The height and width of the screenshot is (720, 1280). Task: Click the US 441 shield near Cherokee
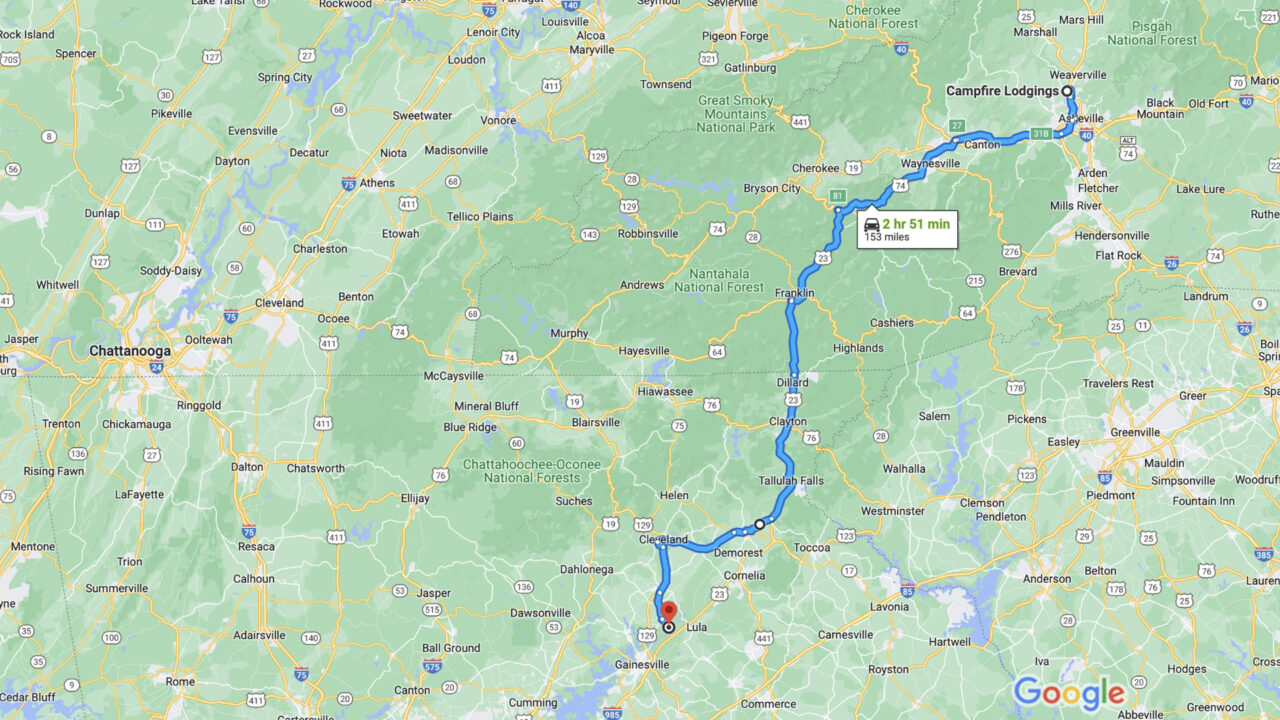tap(799, 122)
